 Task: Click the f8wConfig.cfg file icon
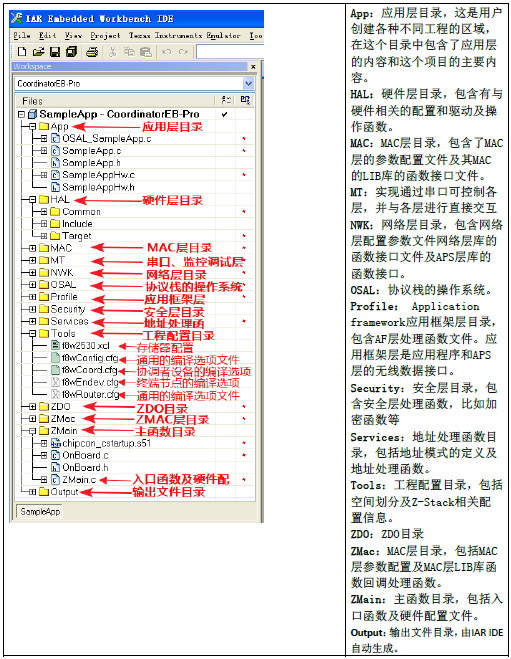pyautogui.click(x=55, y=358)
